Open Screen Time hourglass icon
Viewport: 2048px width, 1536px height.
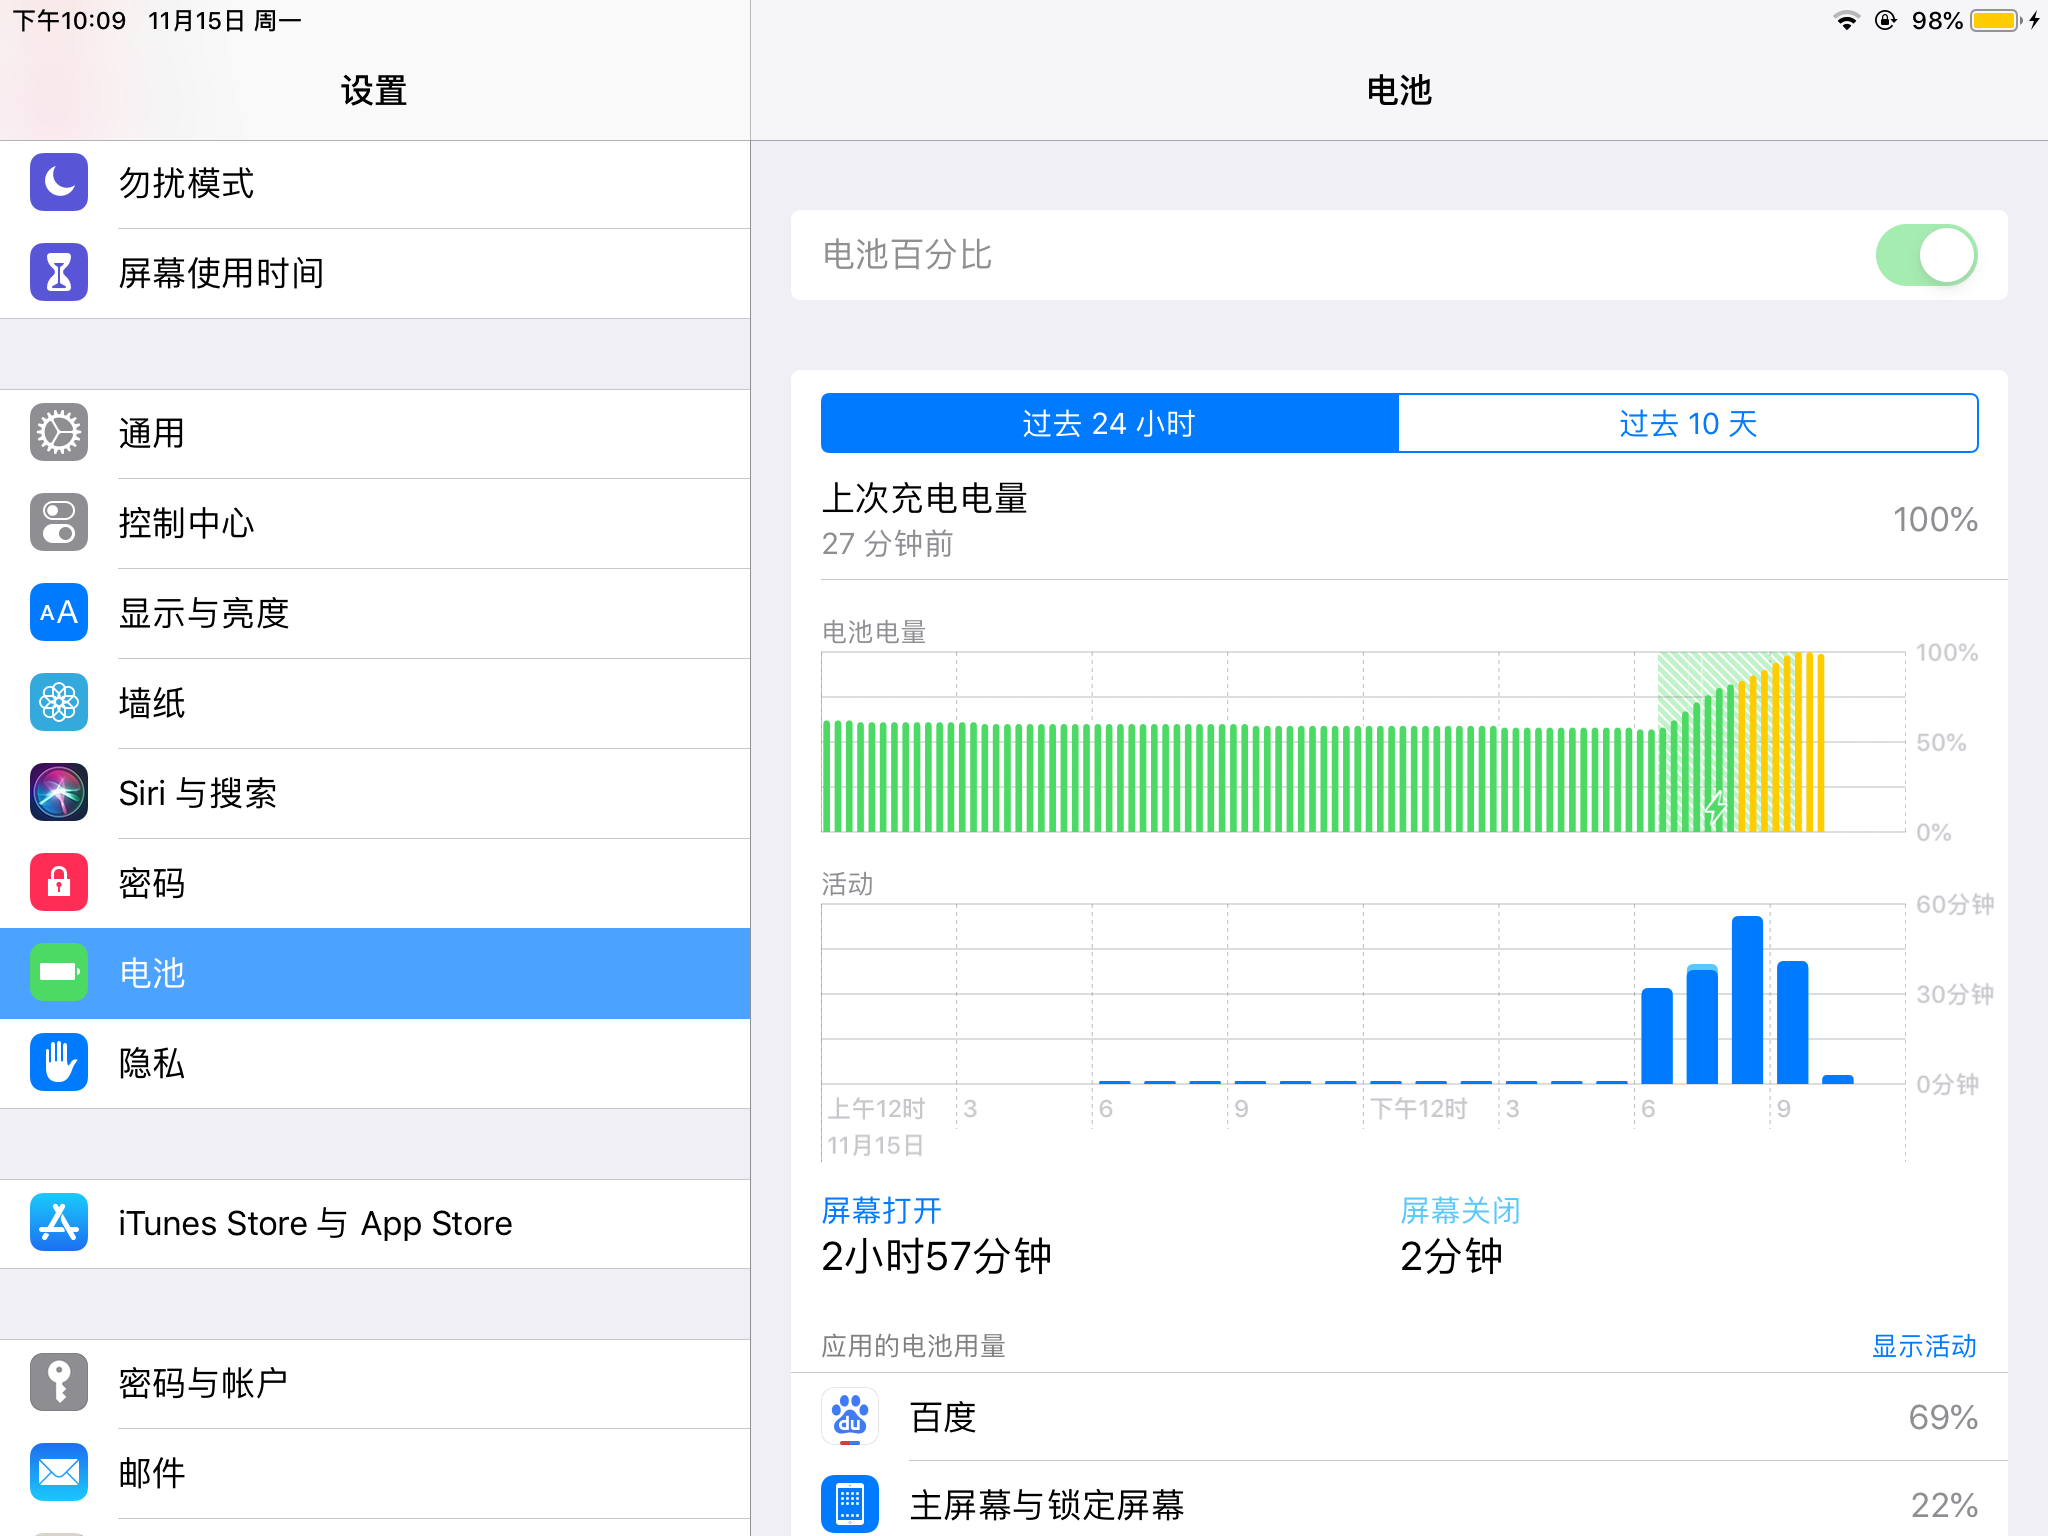pyautogui.click(x=59, y=273)
